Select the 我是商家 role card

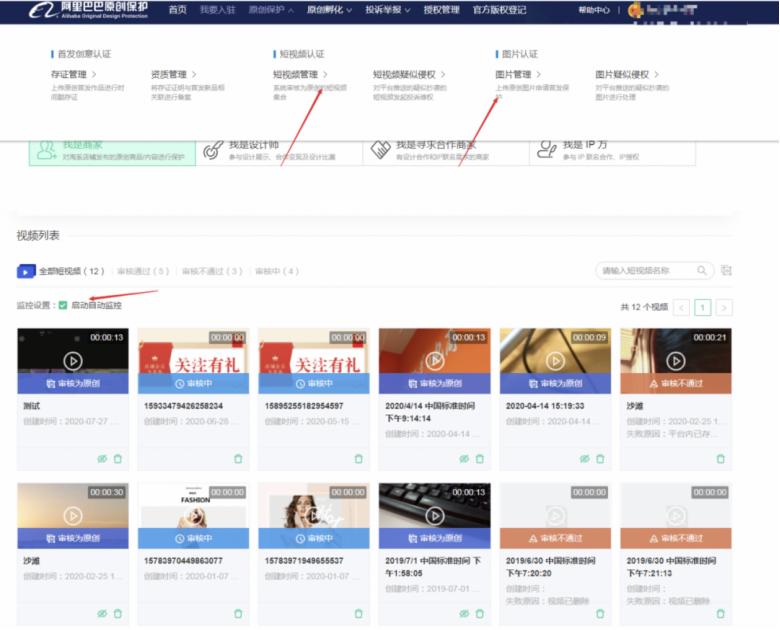[x=112, y=151]
